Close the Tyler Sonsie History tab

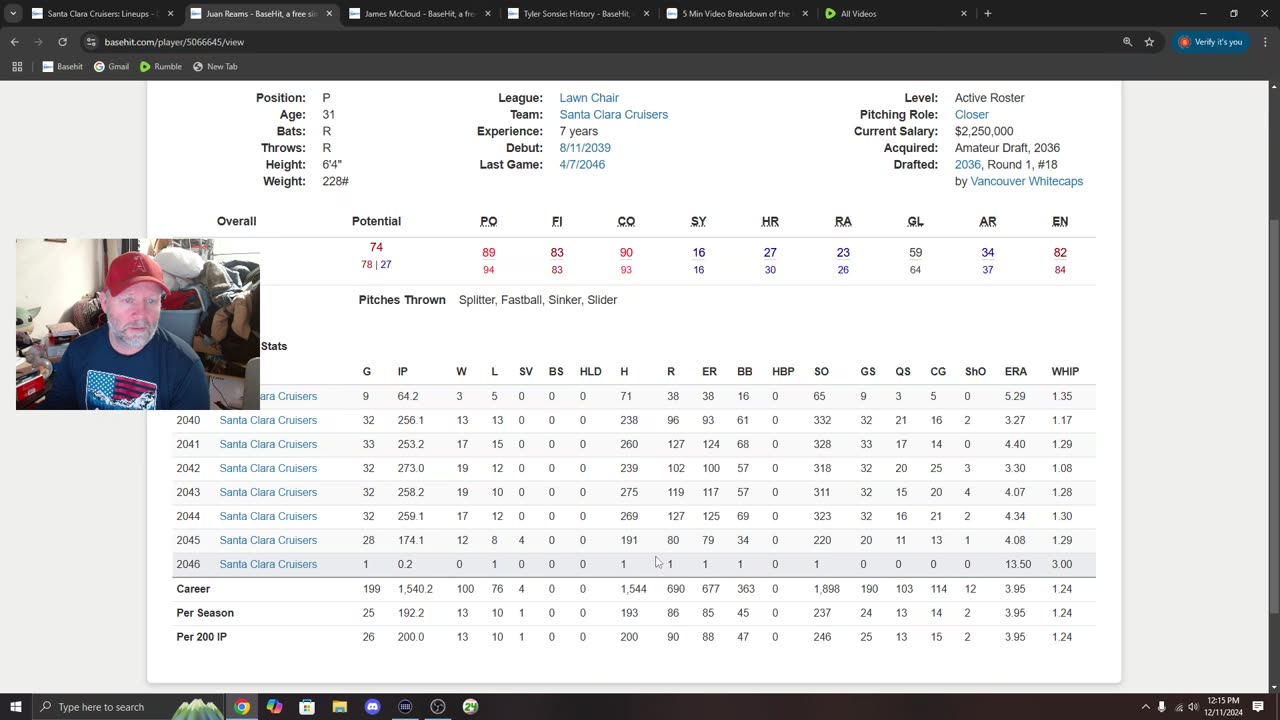[x=647, y=14]
